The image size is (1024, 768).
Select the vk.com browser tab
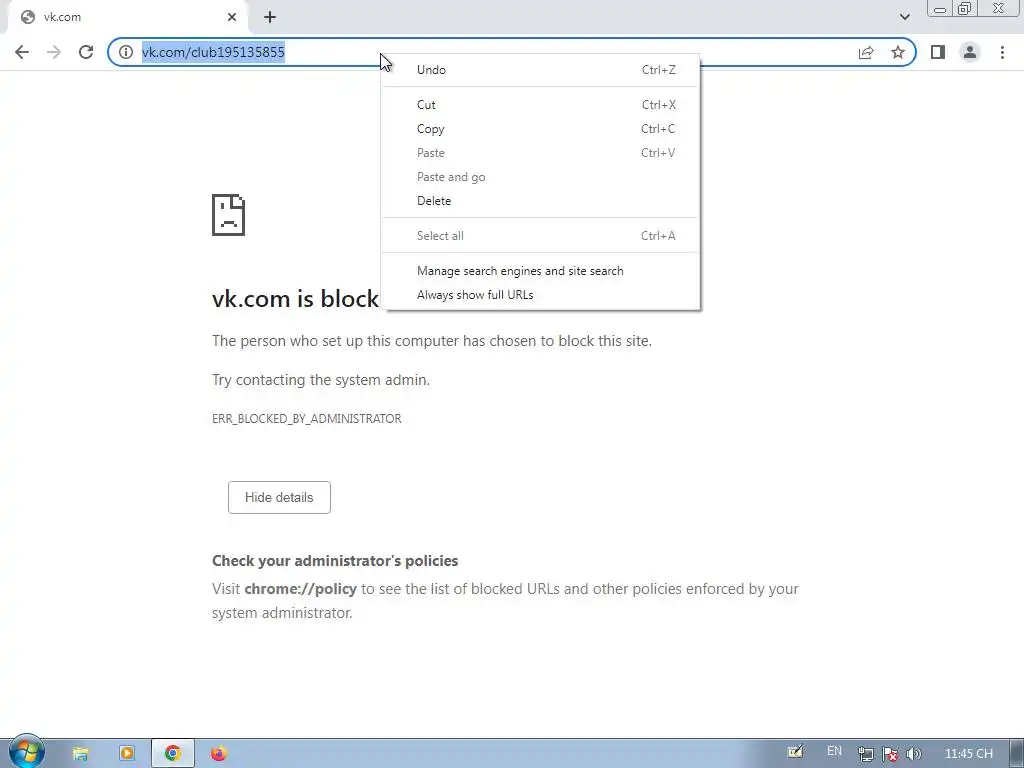click(127, 17)
